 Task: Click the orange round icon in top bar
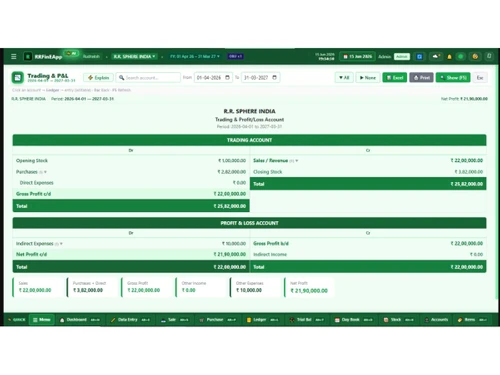click(475, 56)
